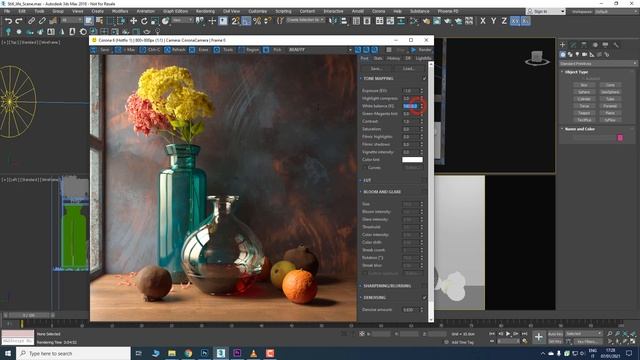Click the Mirror tool icon
Viewport: 640px width, 360px height.
(x=333, y=20)
